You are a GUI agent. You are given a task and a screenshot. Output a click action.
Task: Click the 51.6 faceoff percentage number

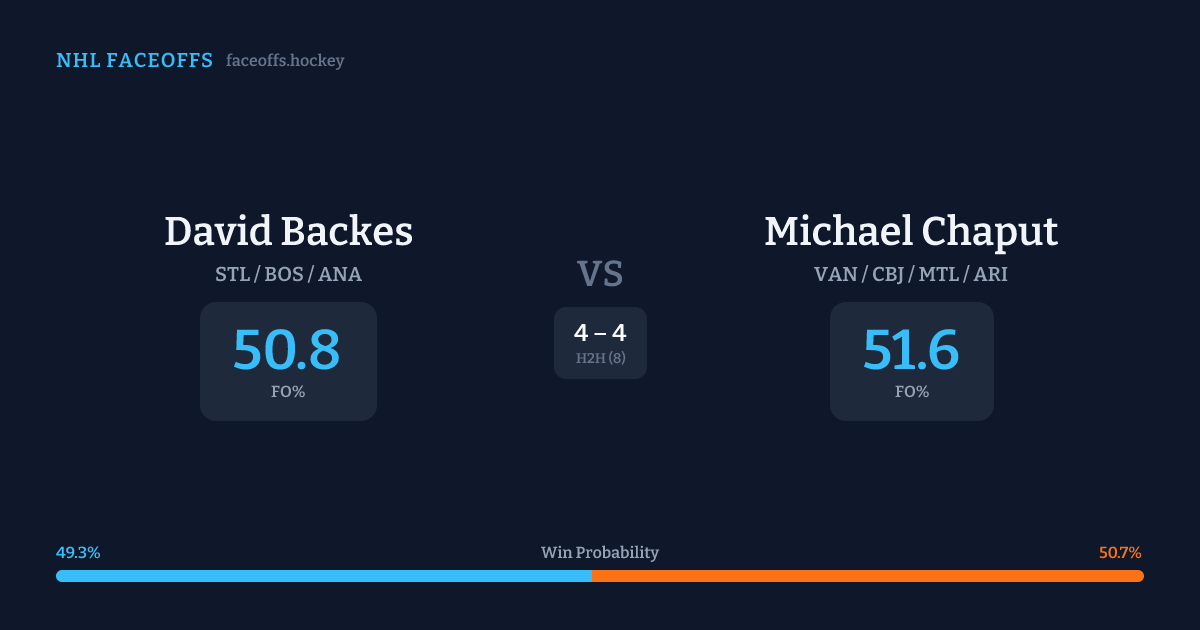(x=911, y=350)
